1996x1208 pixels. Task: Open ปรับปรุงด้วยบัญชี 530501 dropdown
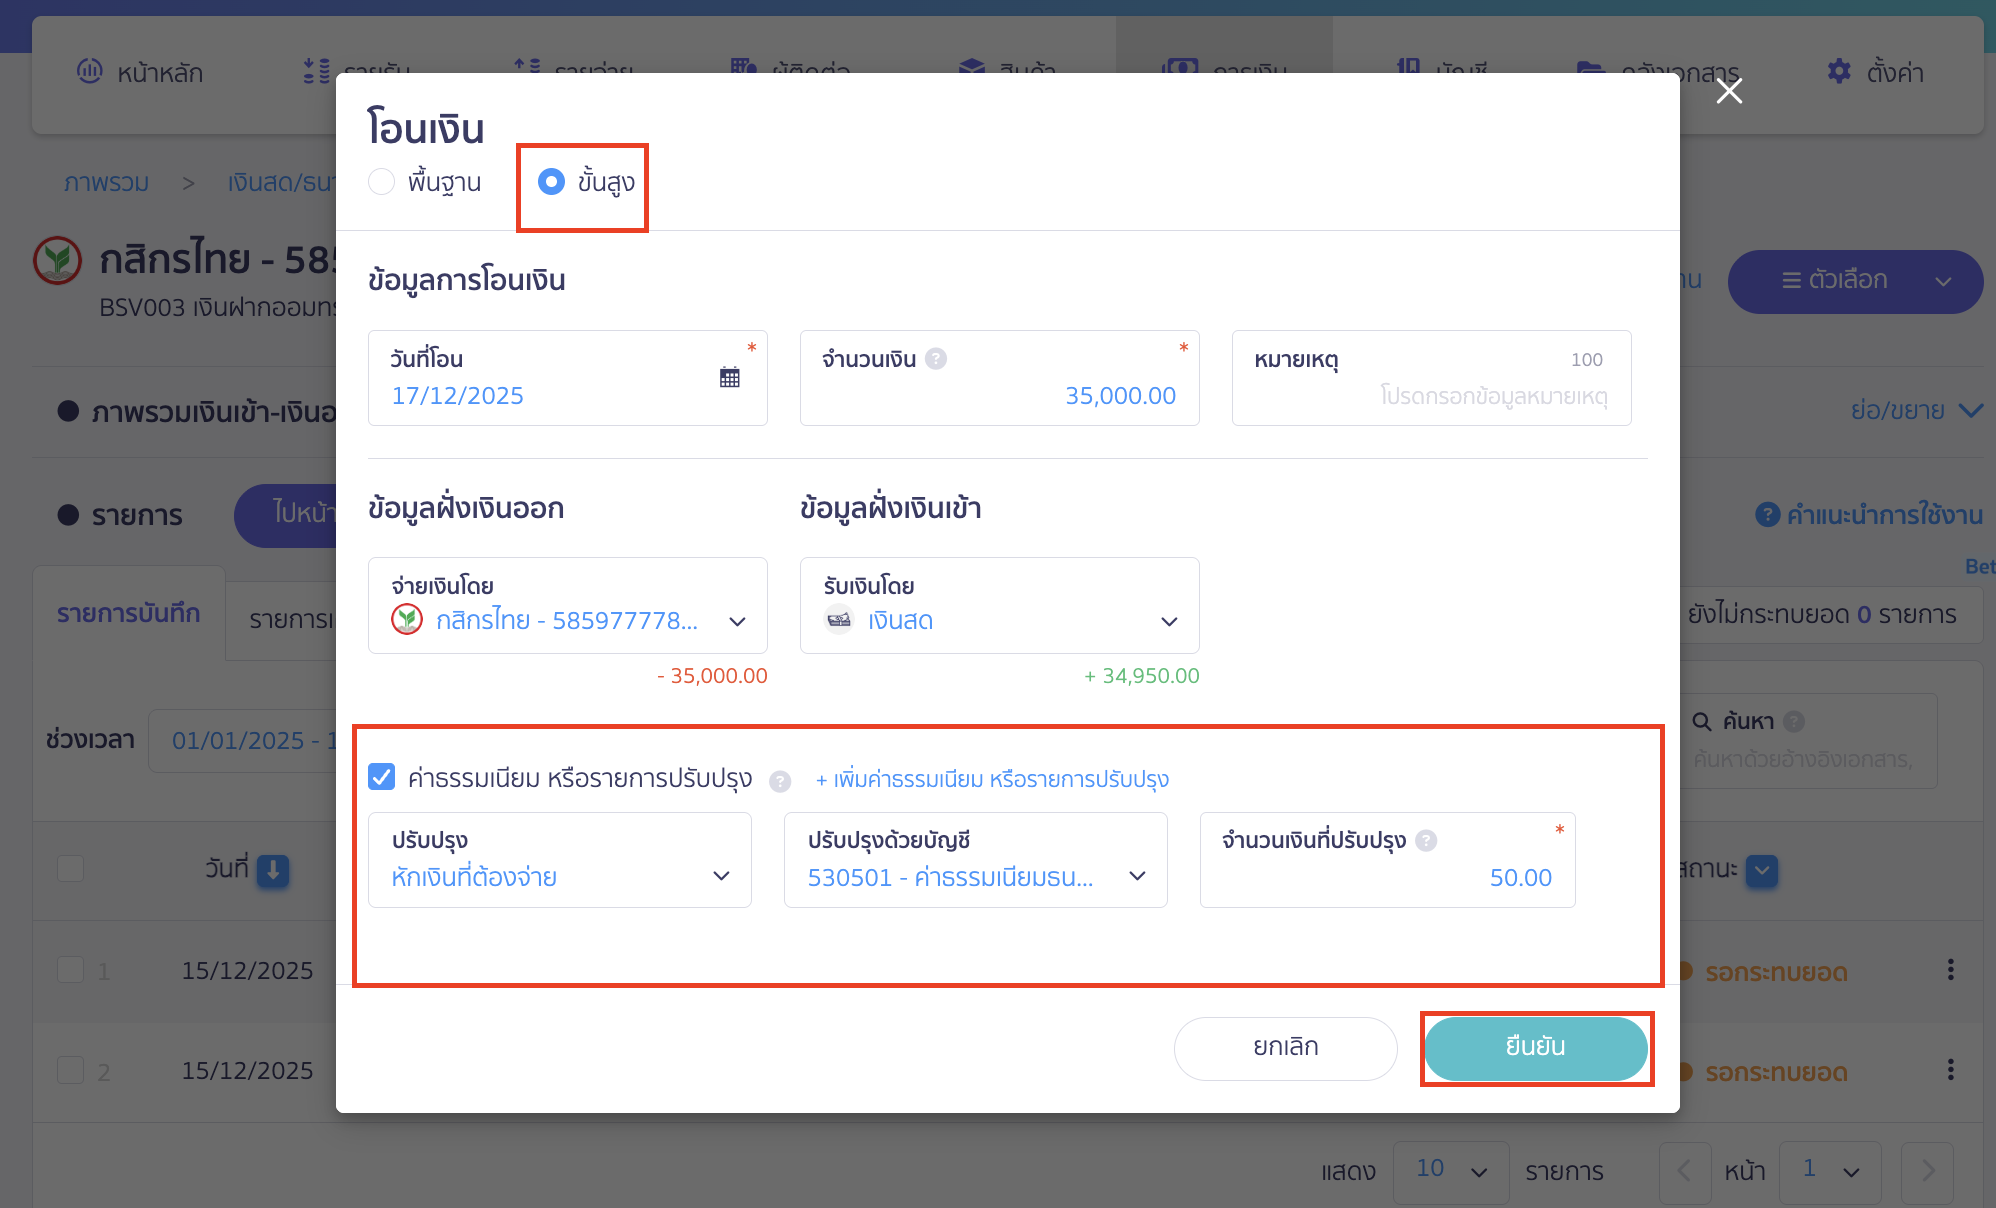[x=1137, y=876]
